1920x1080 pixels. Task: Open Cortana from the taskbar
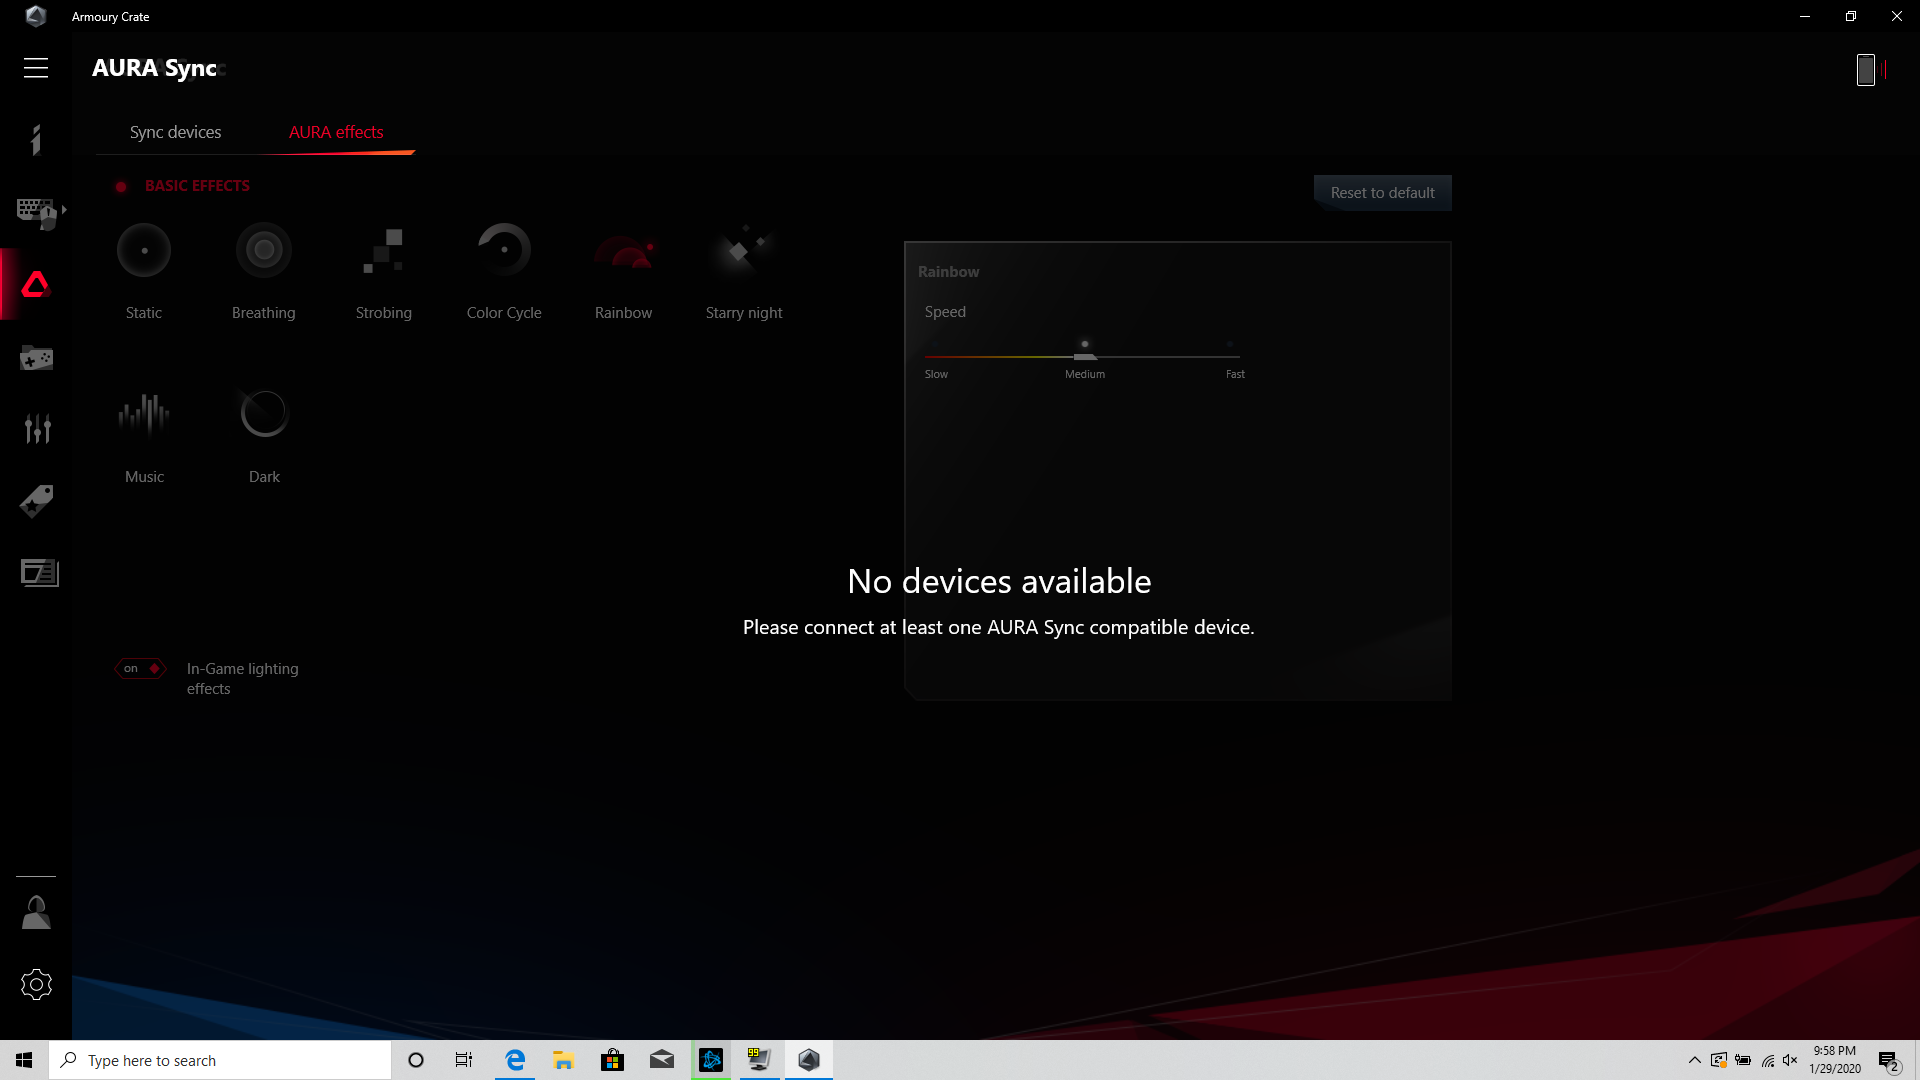click(416, 1060)
